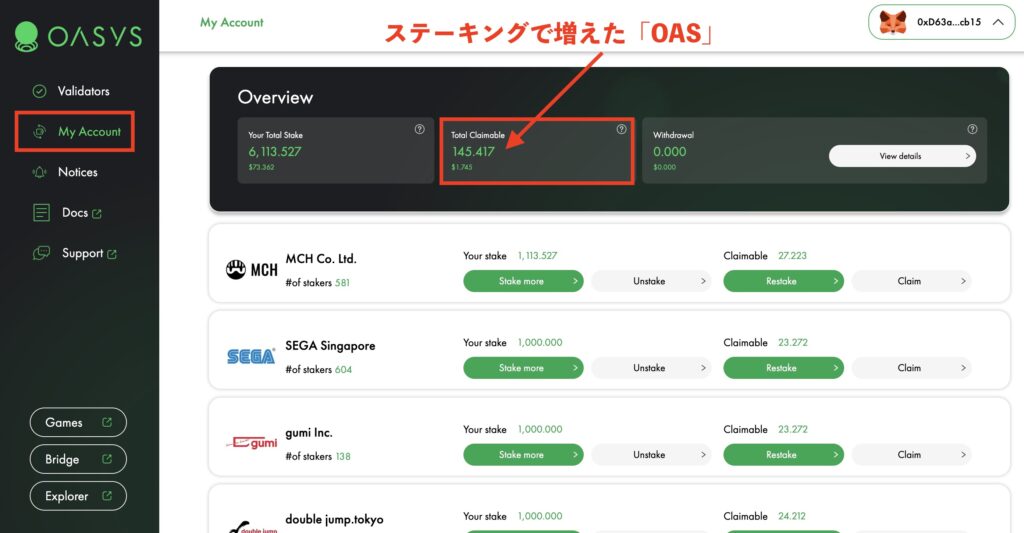Click SEGA Singapore stakers count 604
The height and width of the screenshot is (533, 1024).
[x=343, y=370]
